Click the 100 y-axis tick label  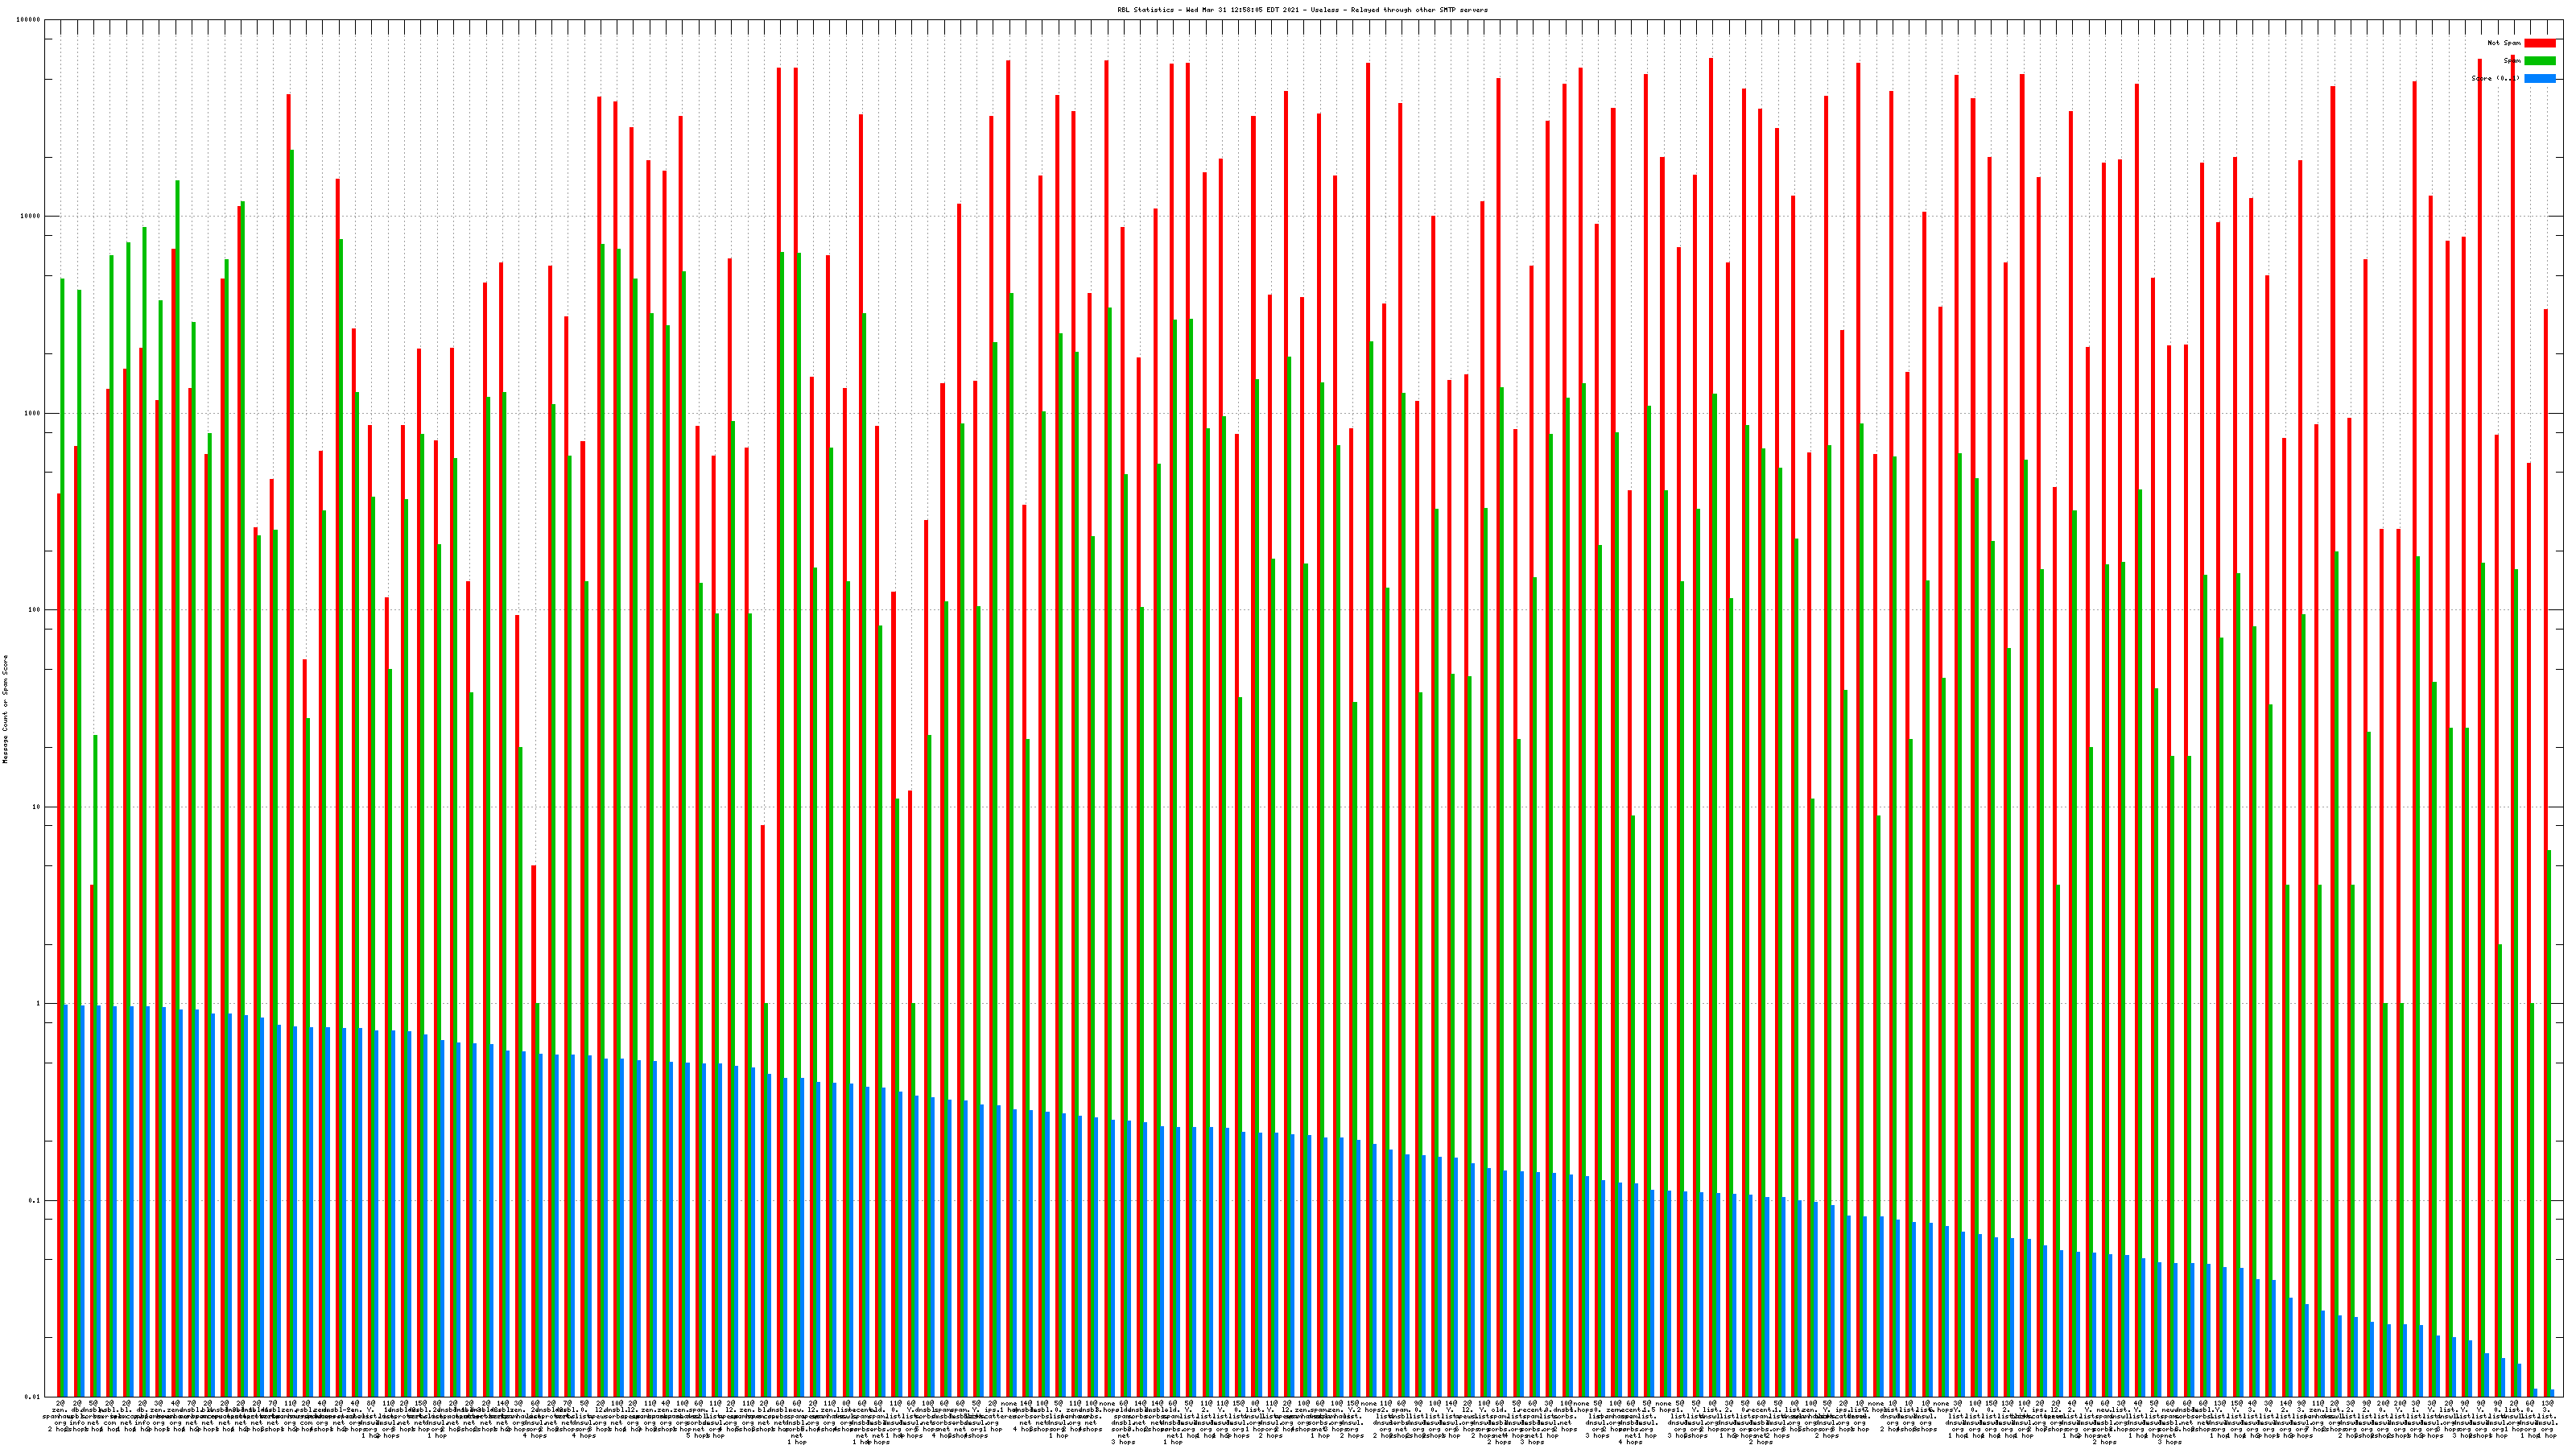[34, 610]
